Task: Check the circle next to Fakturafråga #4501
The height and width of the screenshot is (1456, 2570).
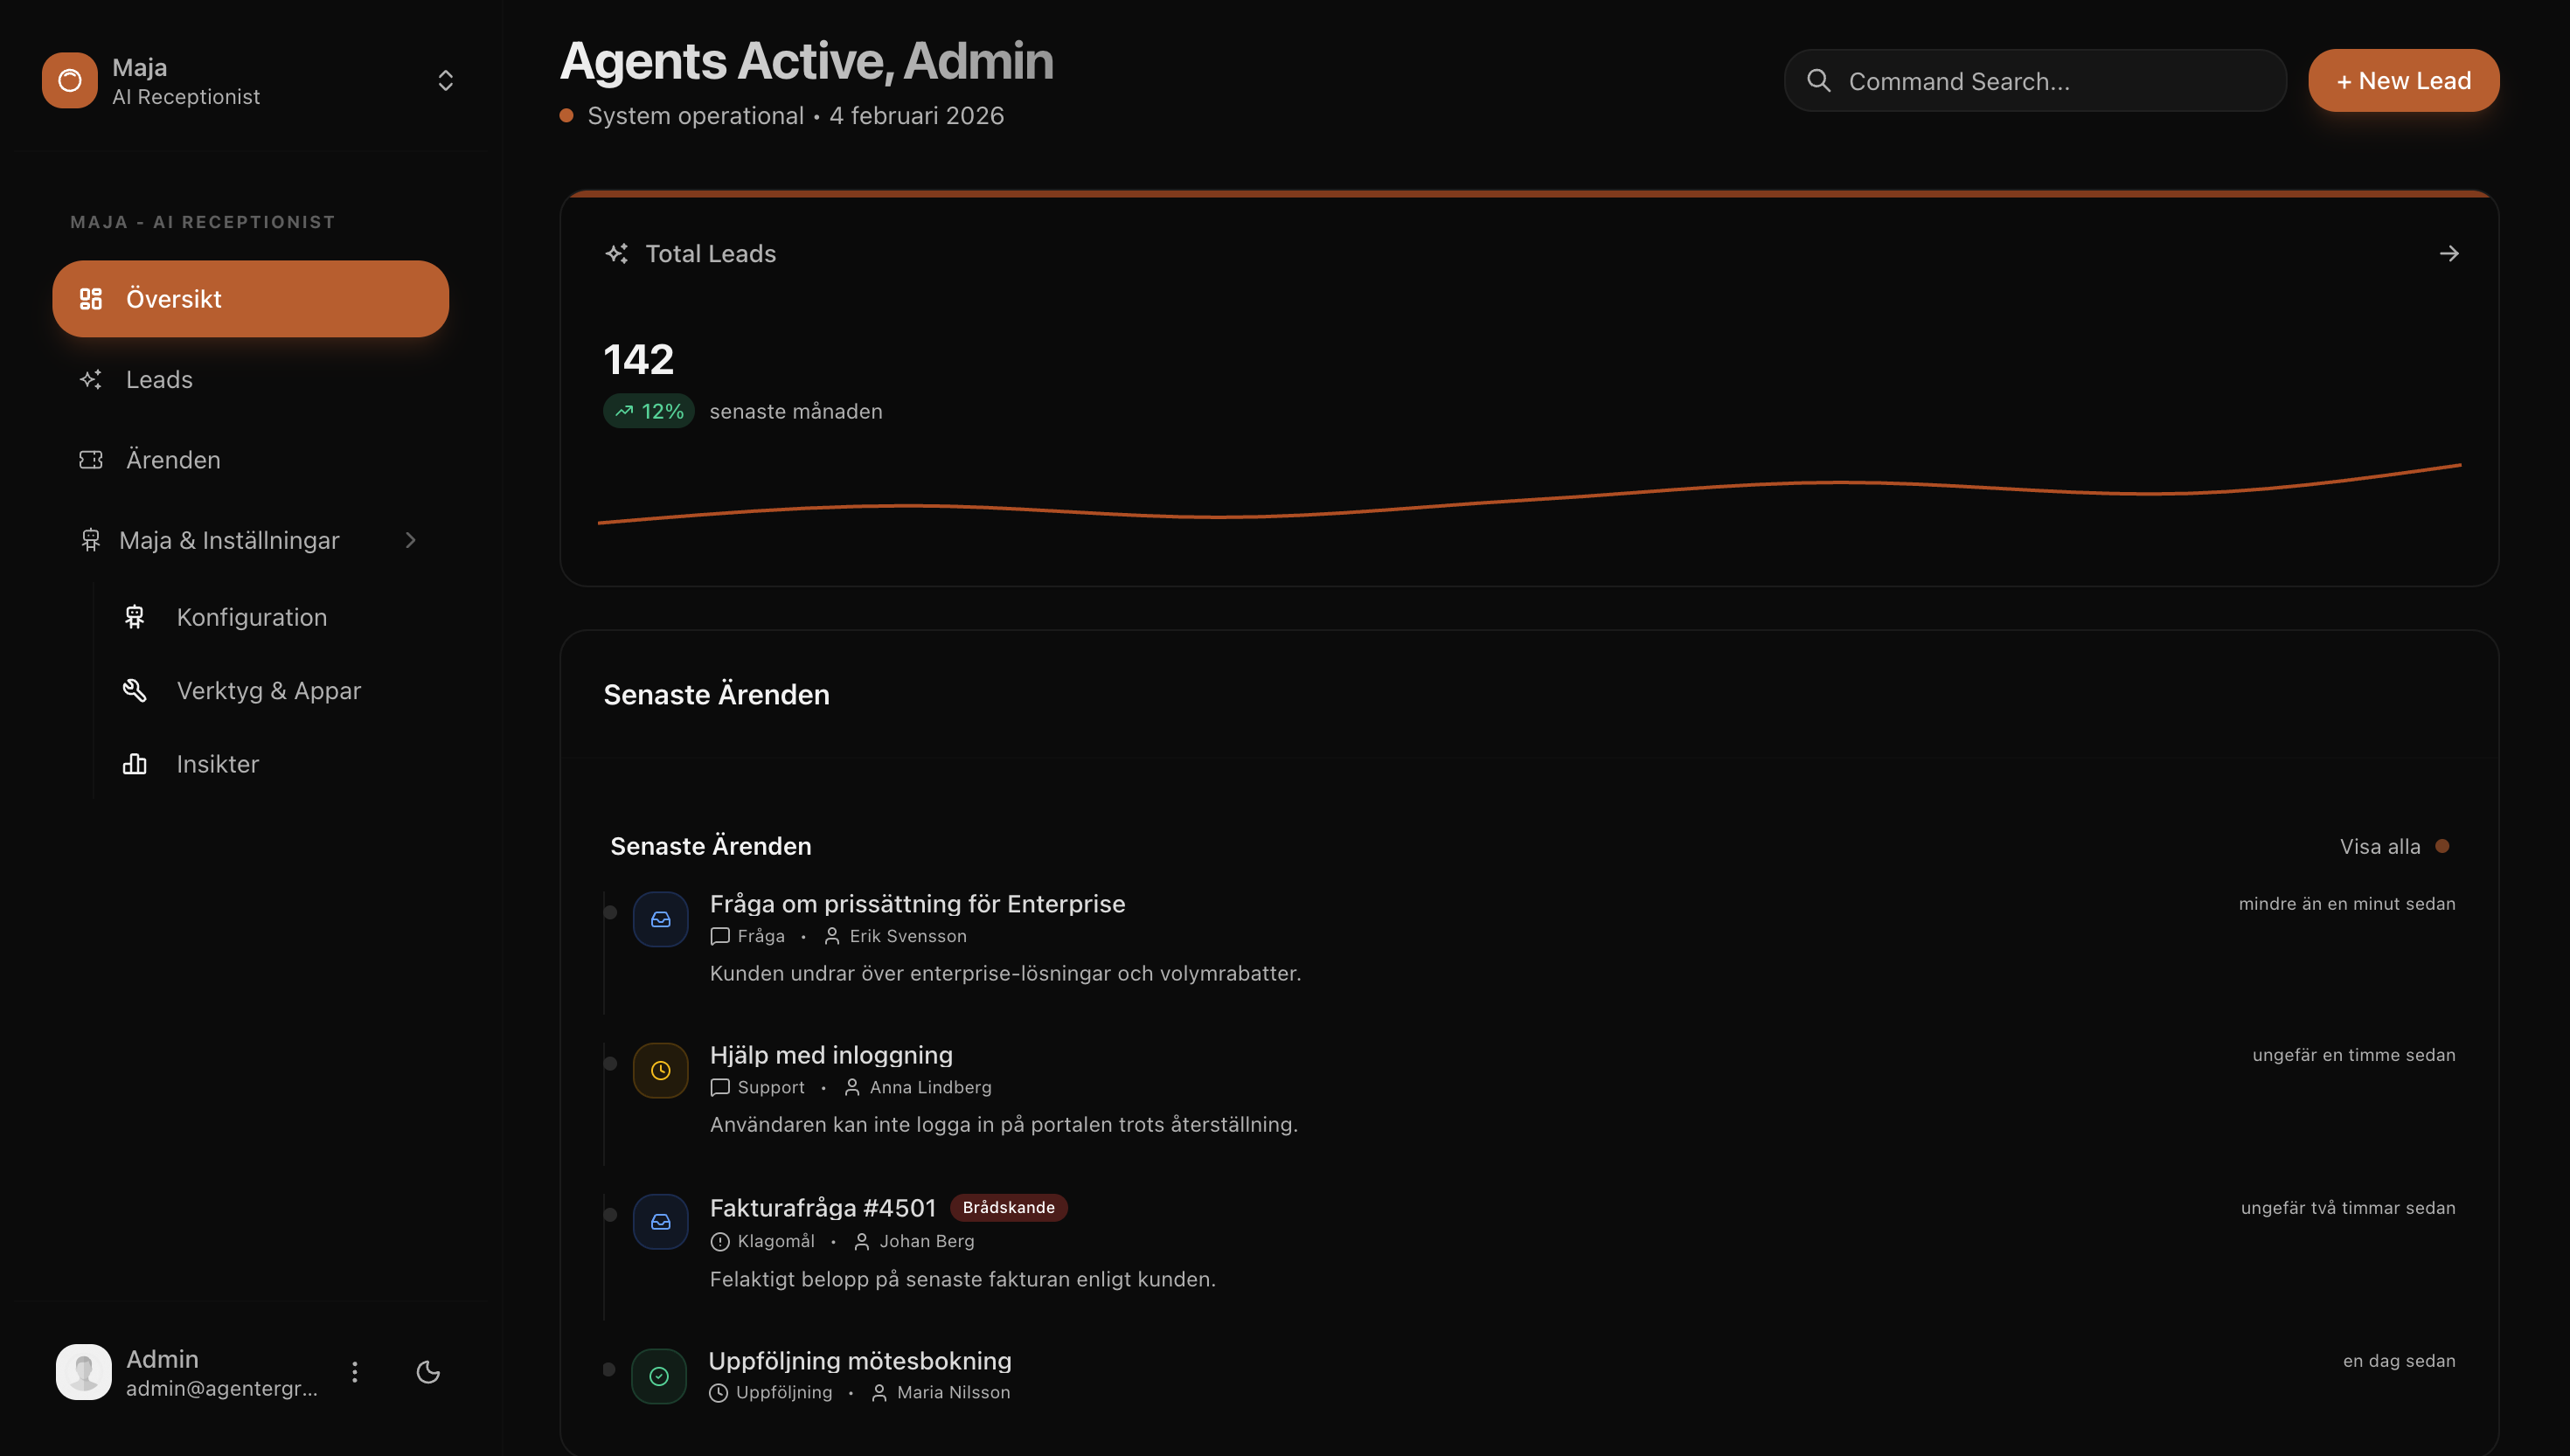Action: (610, 1213)
